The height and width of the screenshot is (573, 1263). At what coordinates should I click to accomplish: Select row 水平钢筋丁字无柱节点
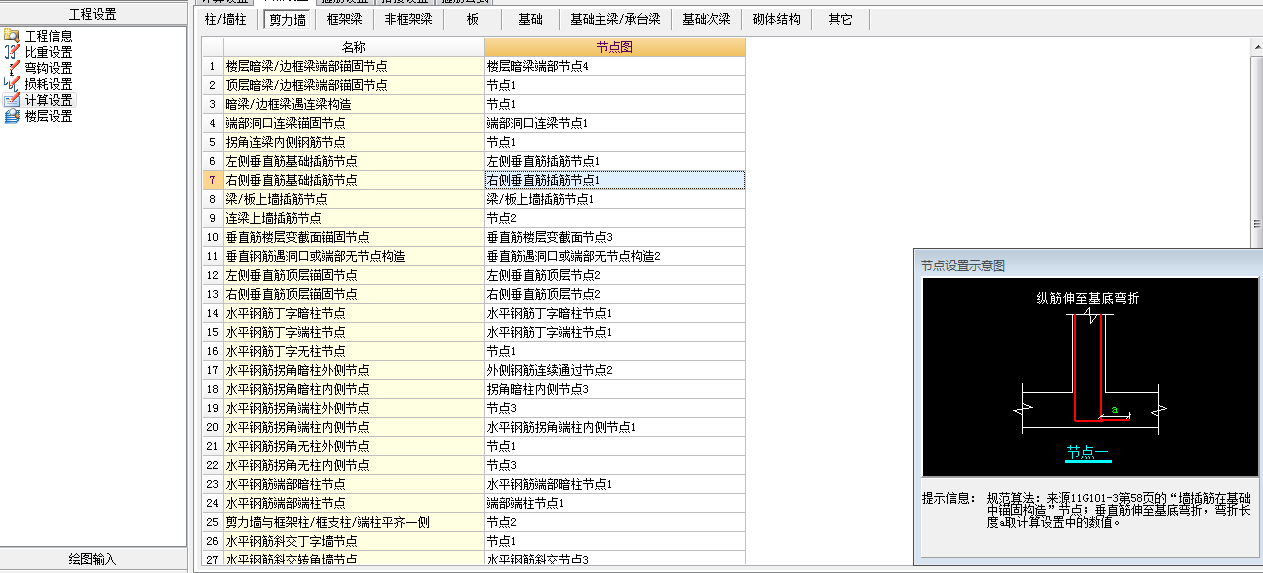pos(354,351)
